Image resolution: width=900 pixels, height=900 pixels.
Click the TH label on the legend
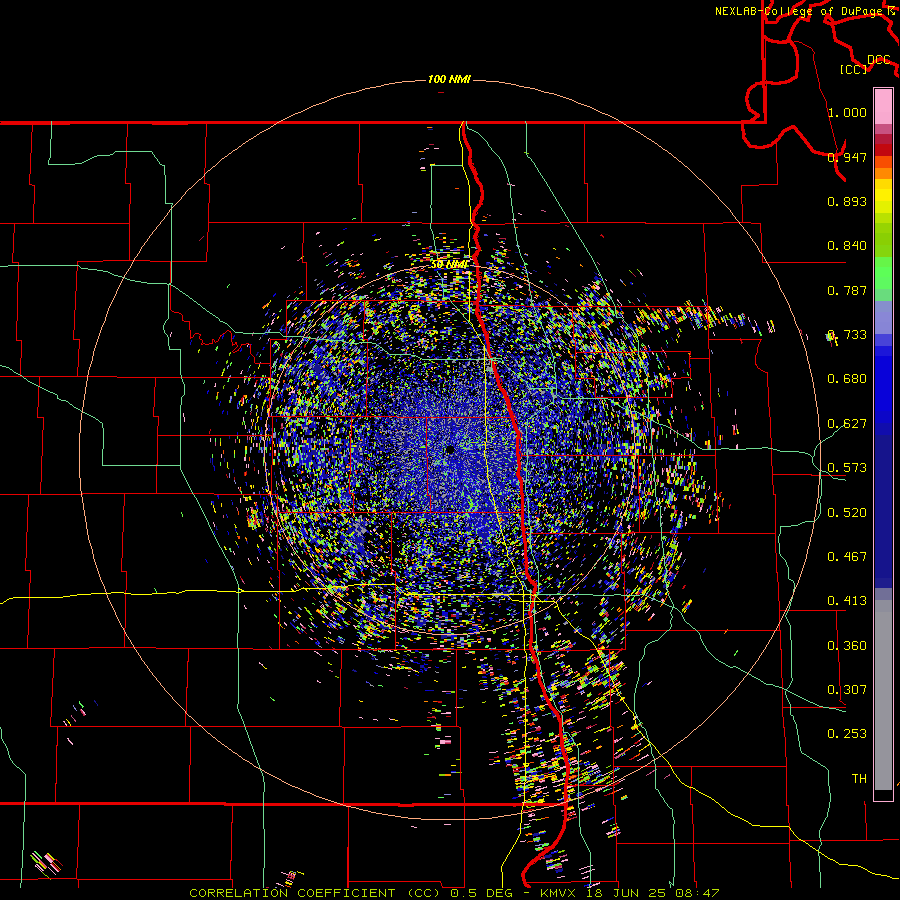(859, 779)
